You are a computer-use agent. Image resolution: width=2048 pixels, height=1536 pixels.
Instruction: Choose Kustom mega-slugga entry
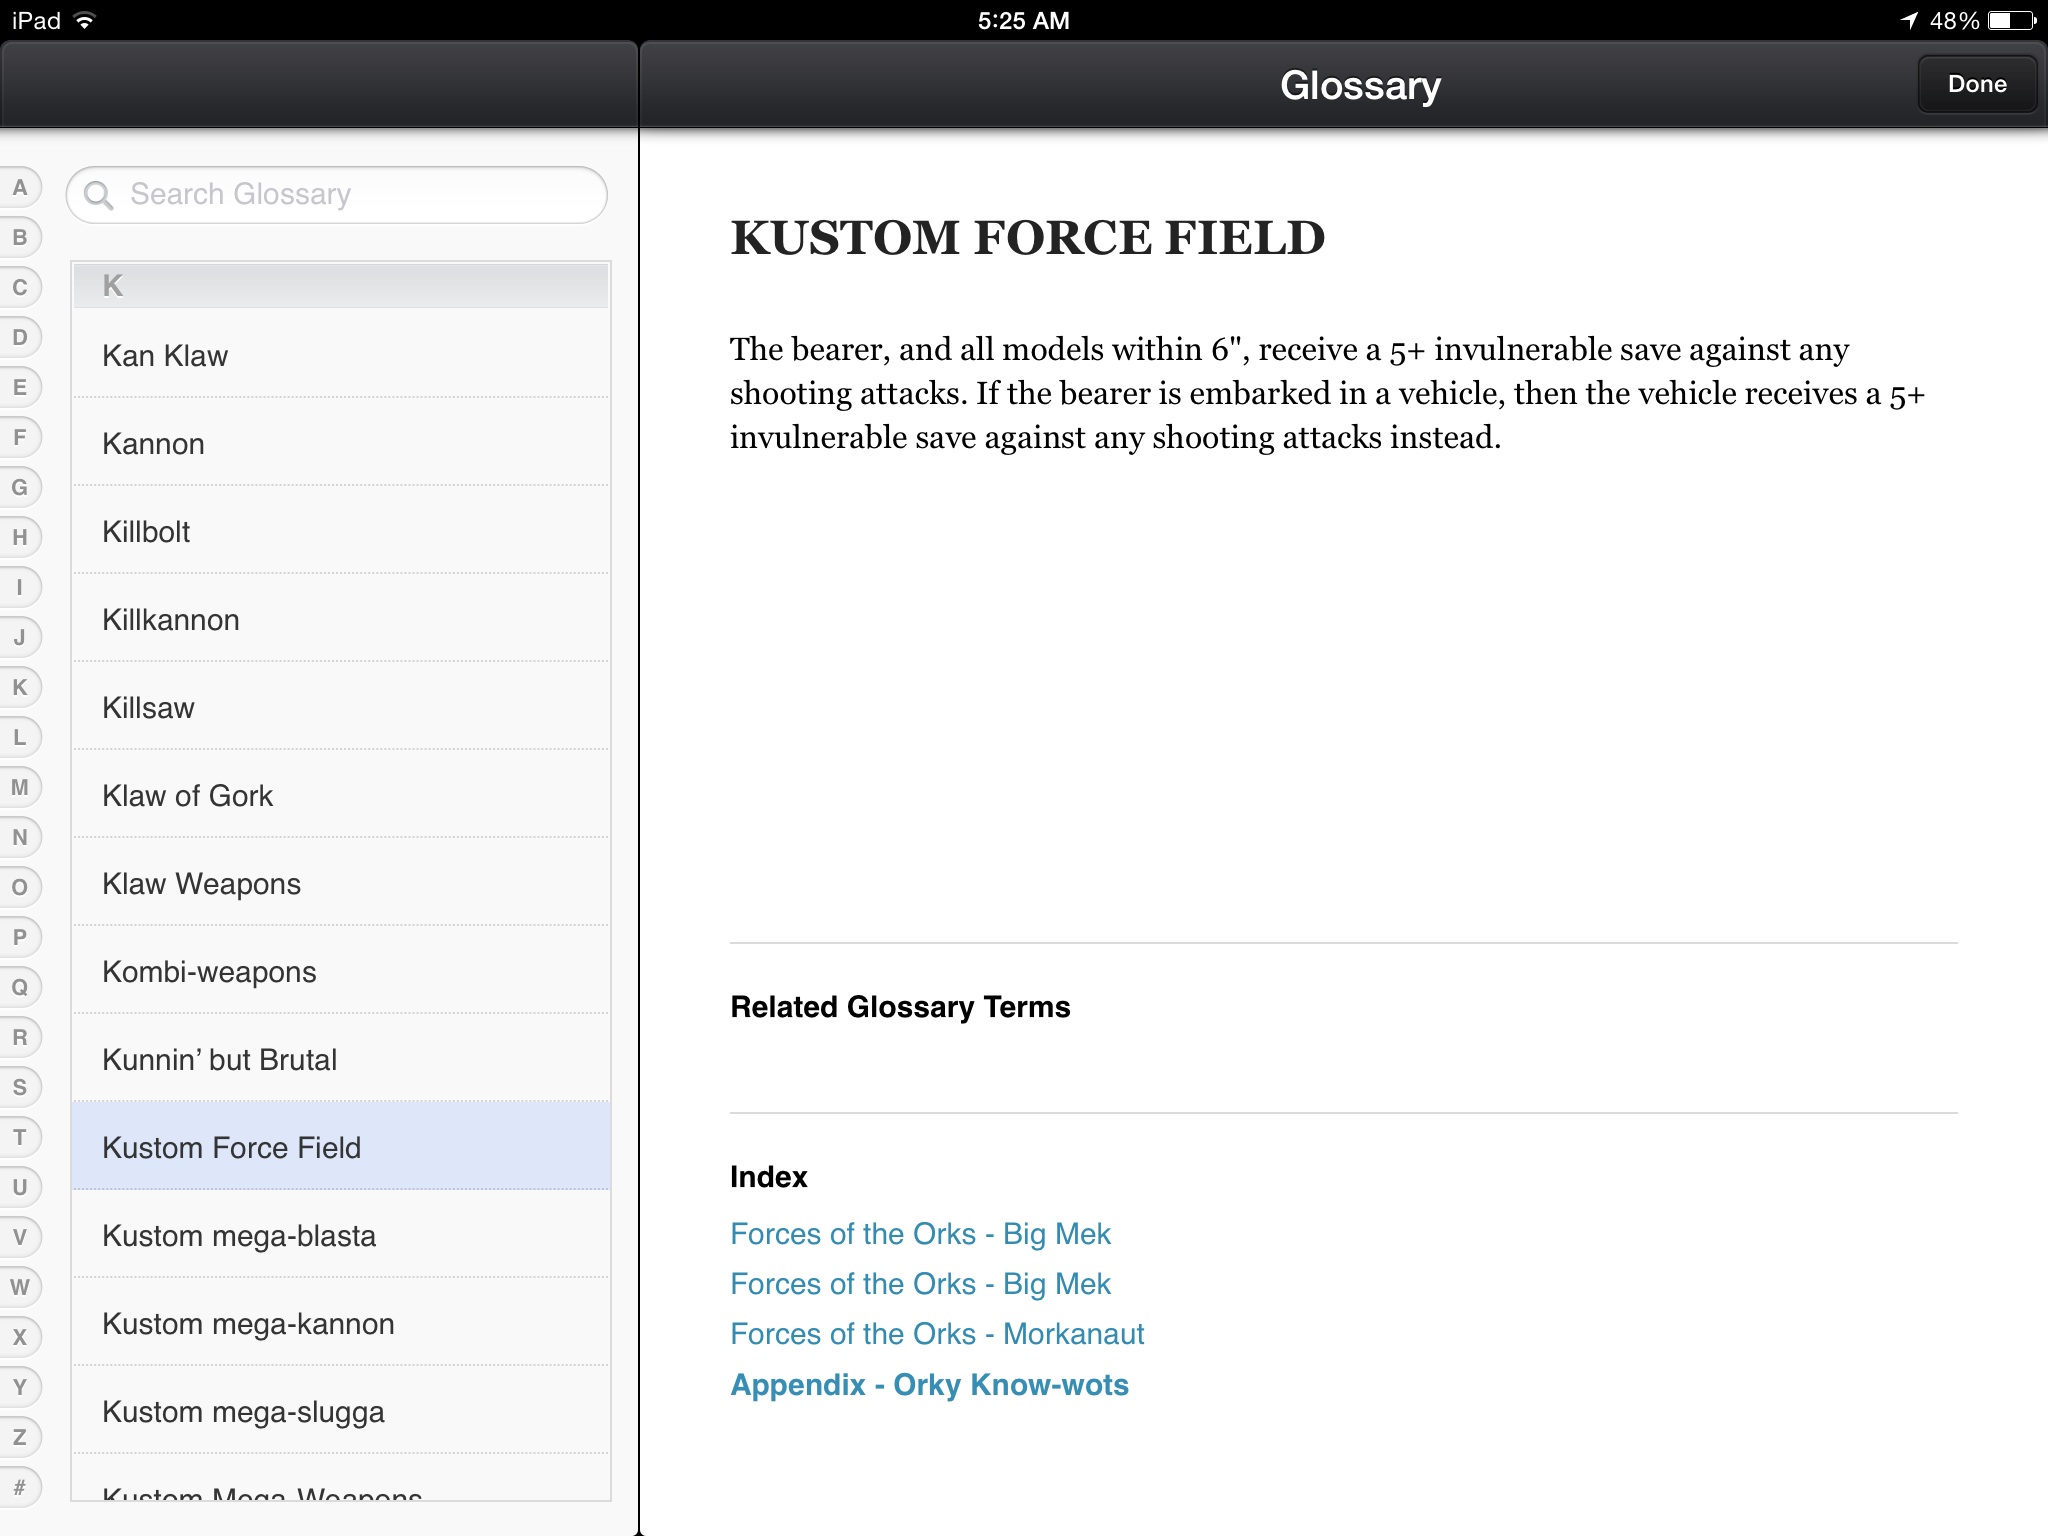pos(341,1411)
